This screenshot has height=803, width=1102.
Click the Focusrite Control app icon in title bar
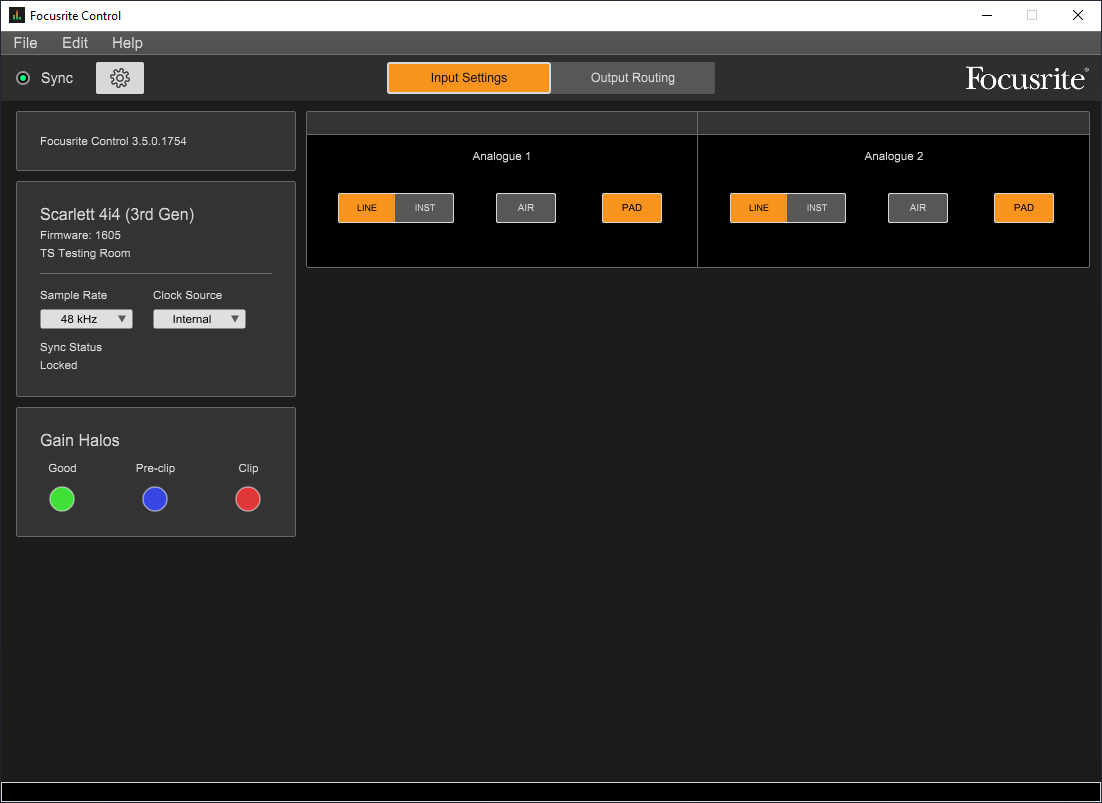pyautogui.click(x=16, y=15)
